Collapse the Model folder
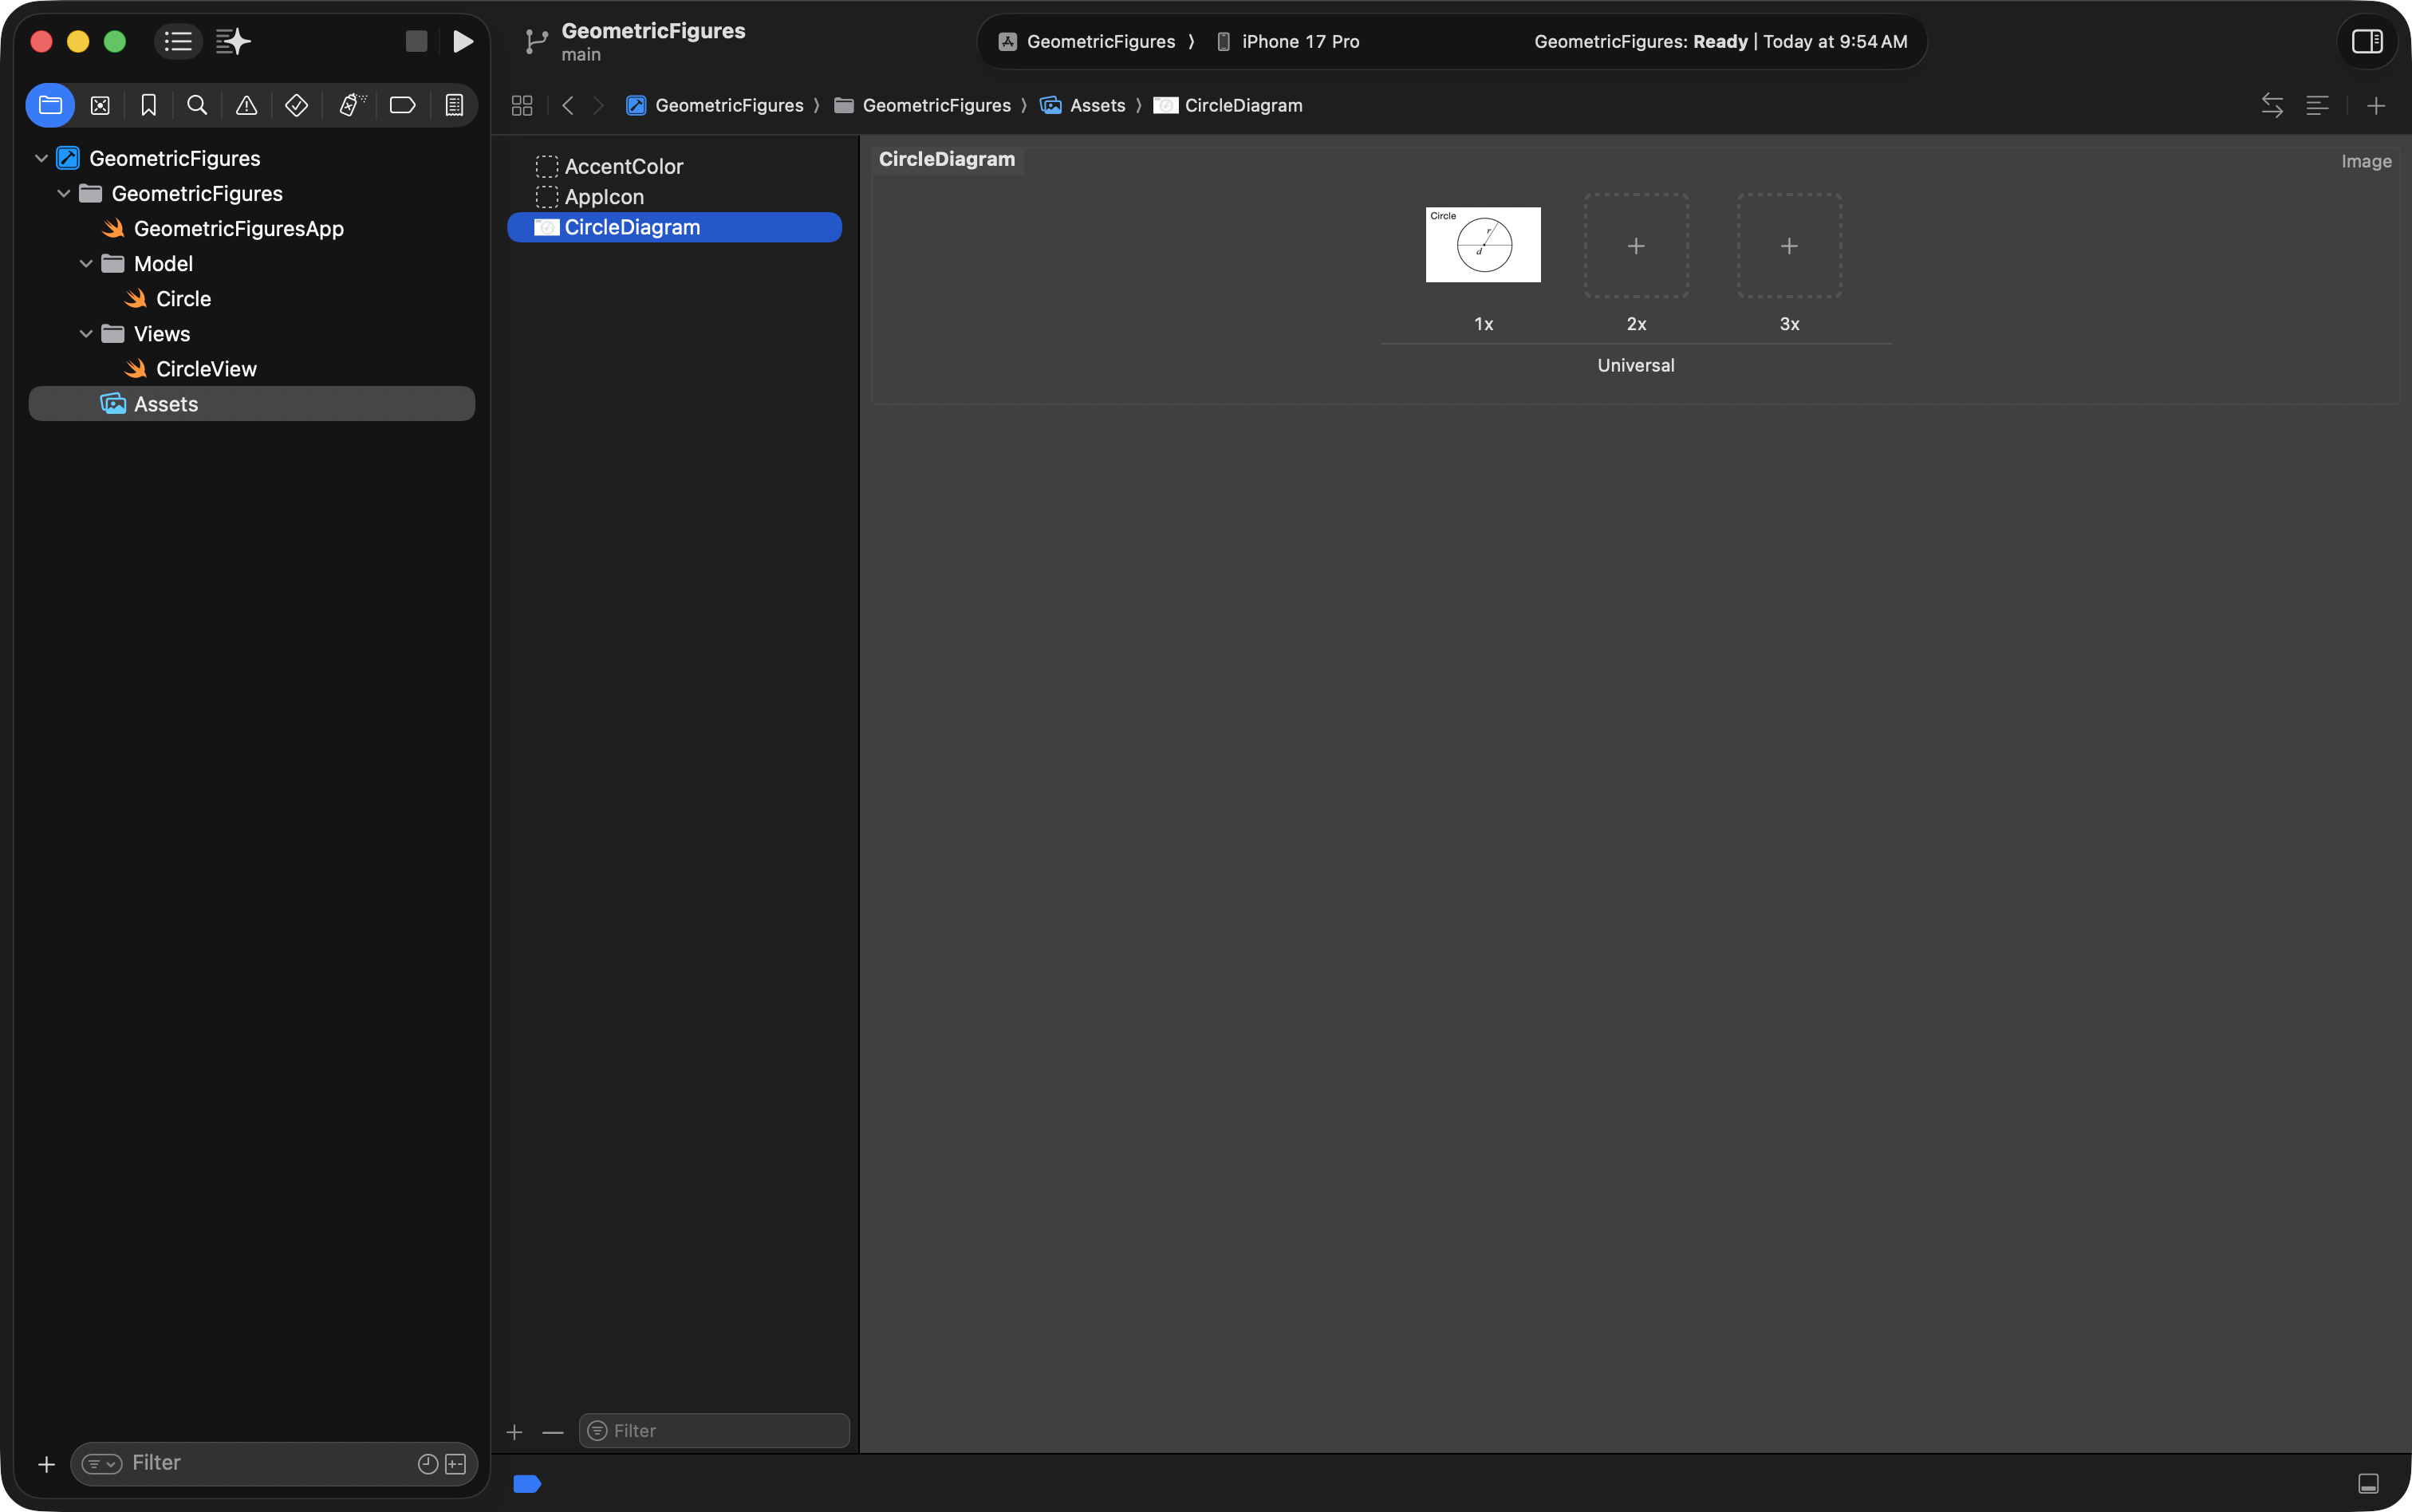2412x1512 pixels. click(86, 264)
